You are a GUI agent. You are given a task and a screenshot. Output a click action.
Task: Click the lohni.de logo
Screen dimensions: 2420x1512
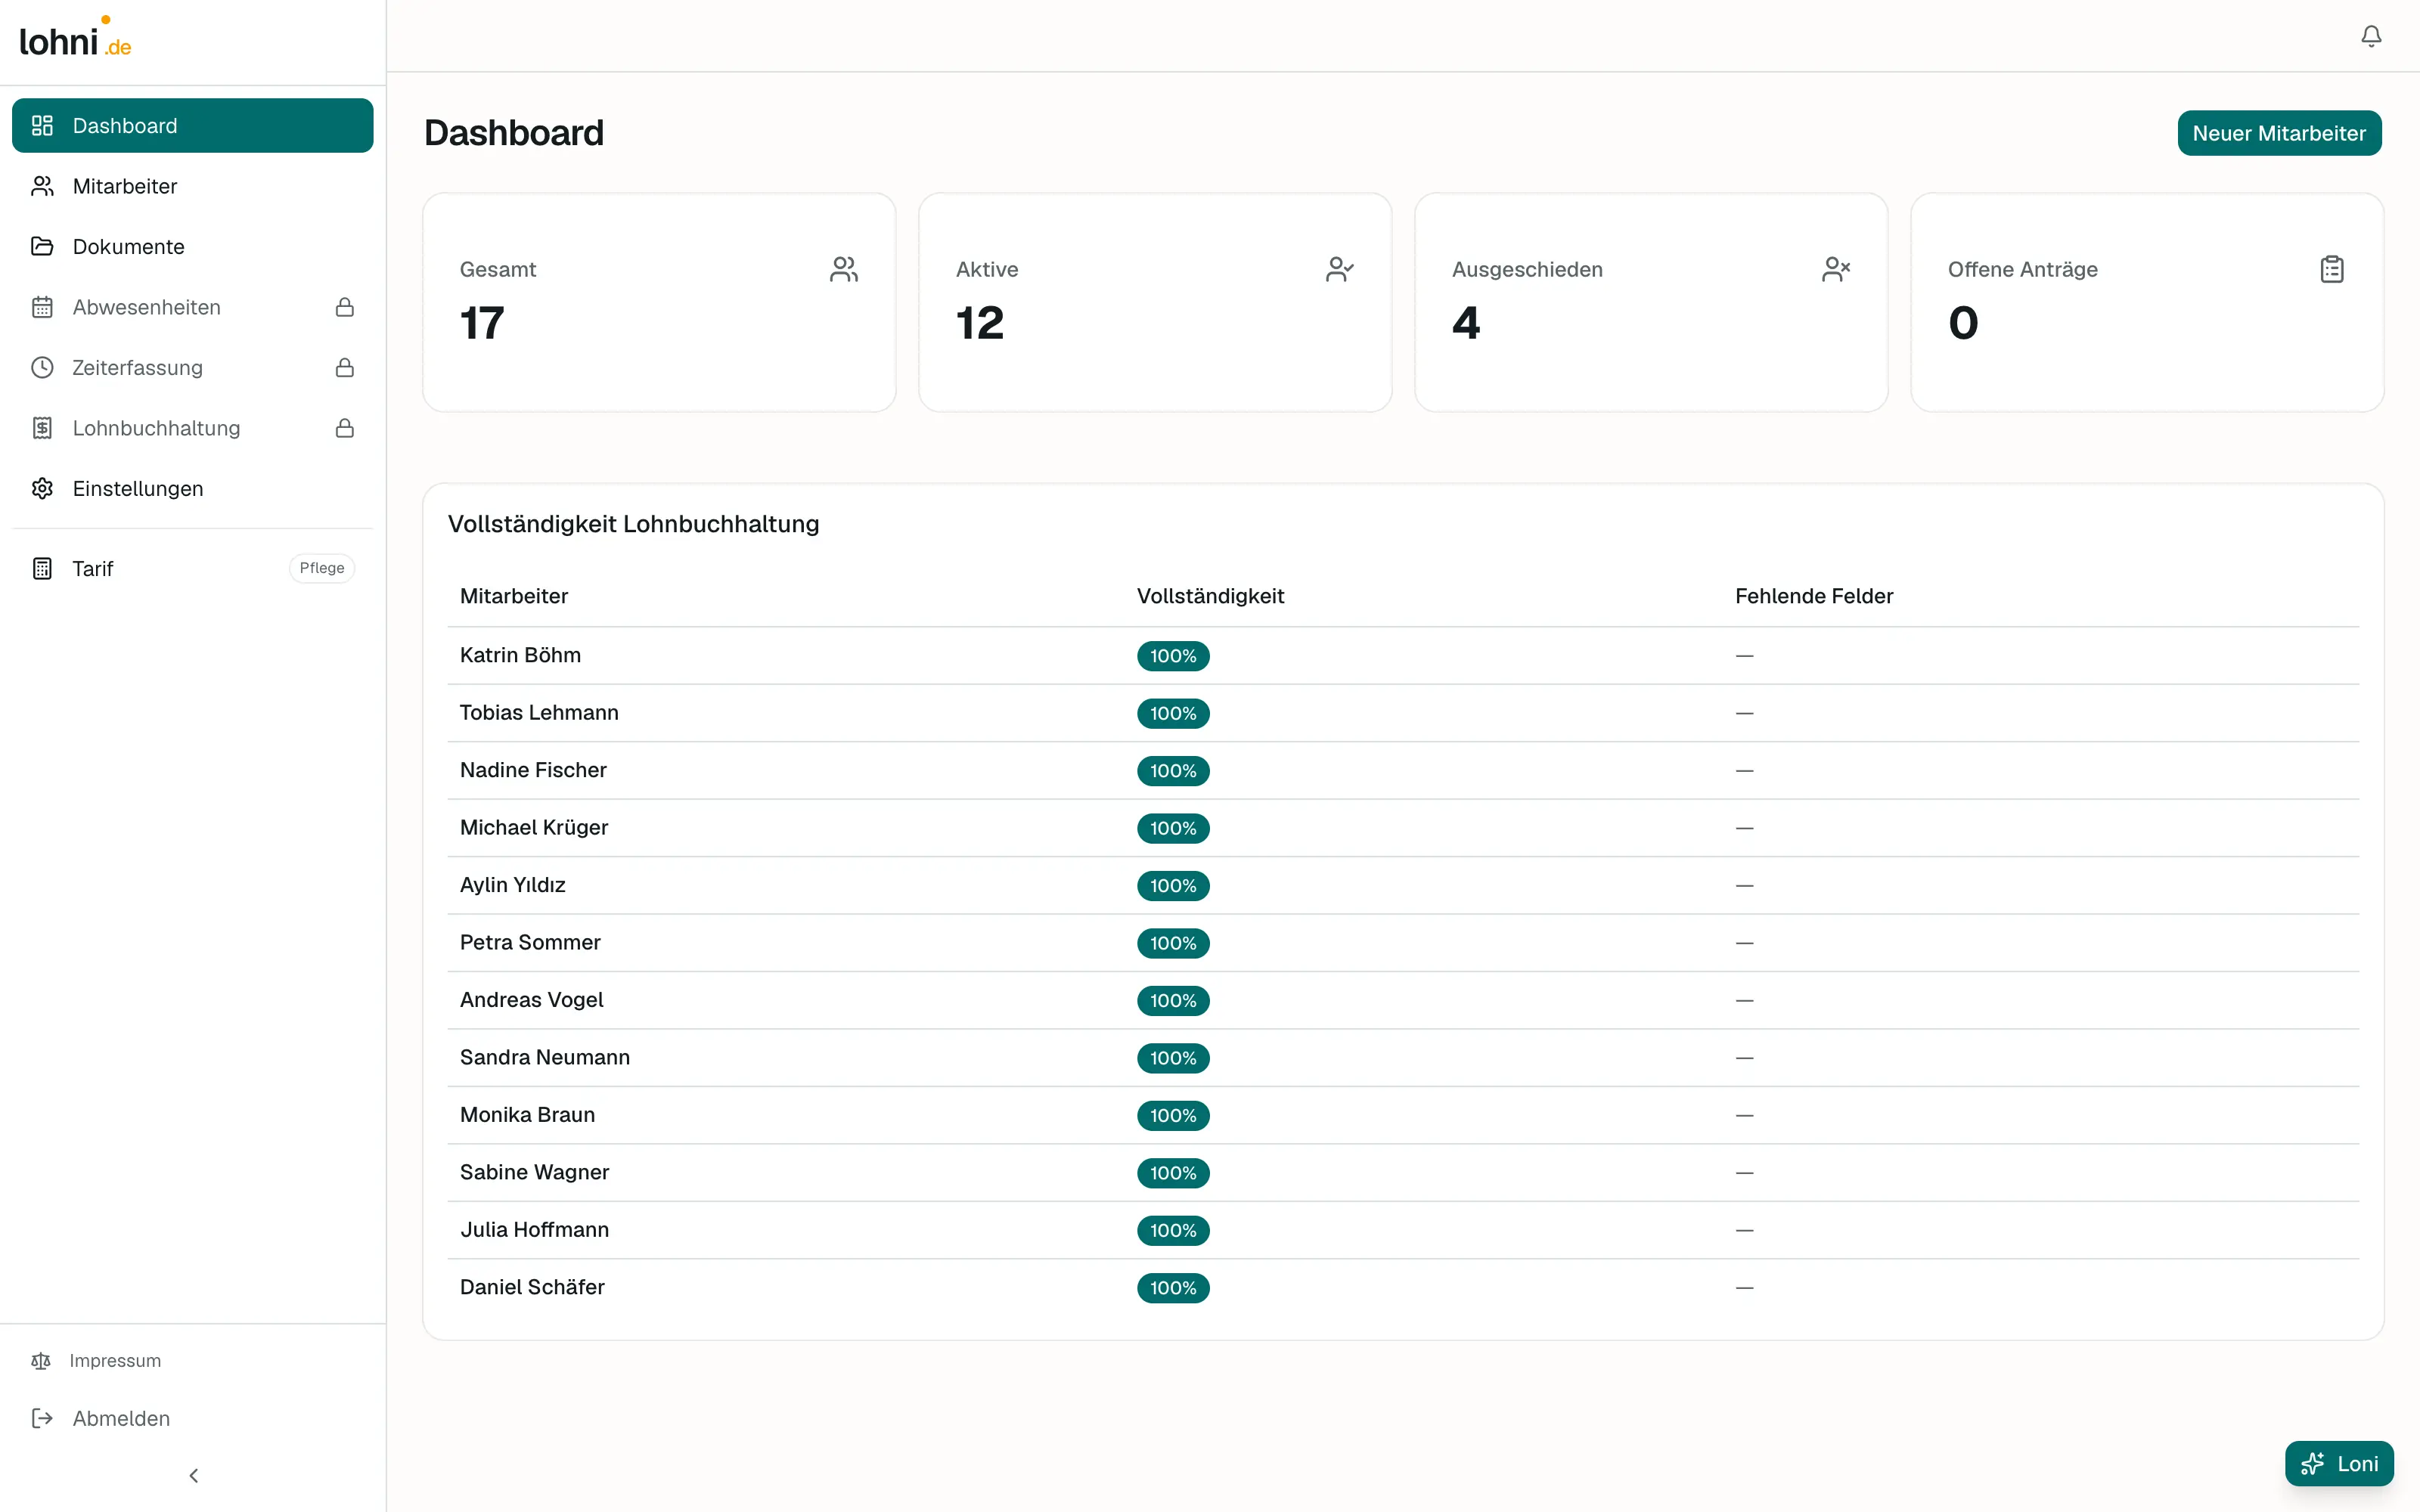click(75, 38)
